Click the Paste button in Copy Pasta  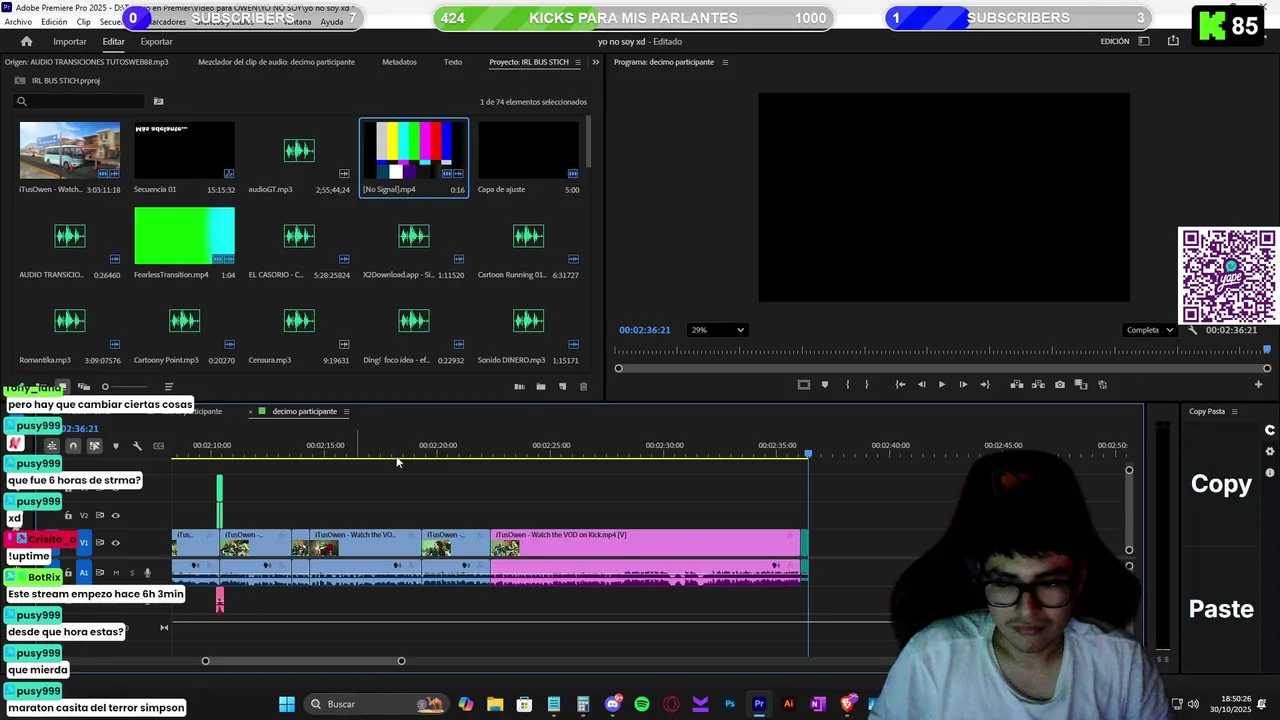[x=1221, y=609]
